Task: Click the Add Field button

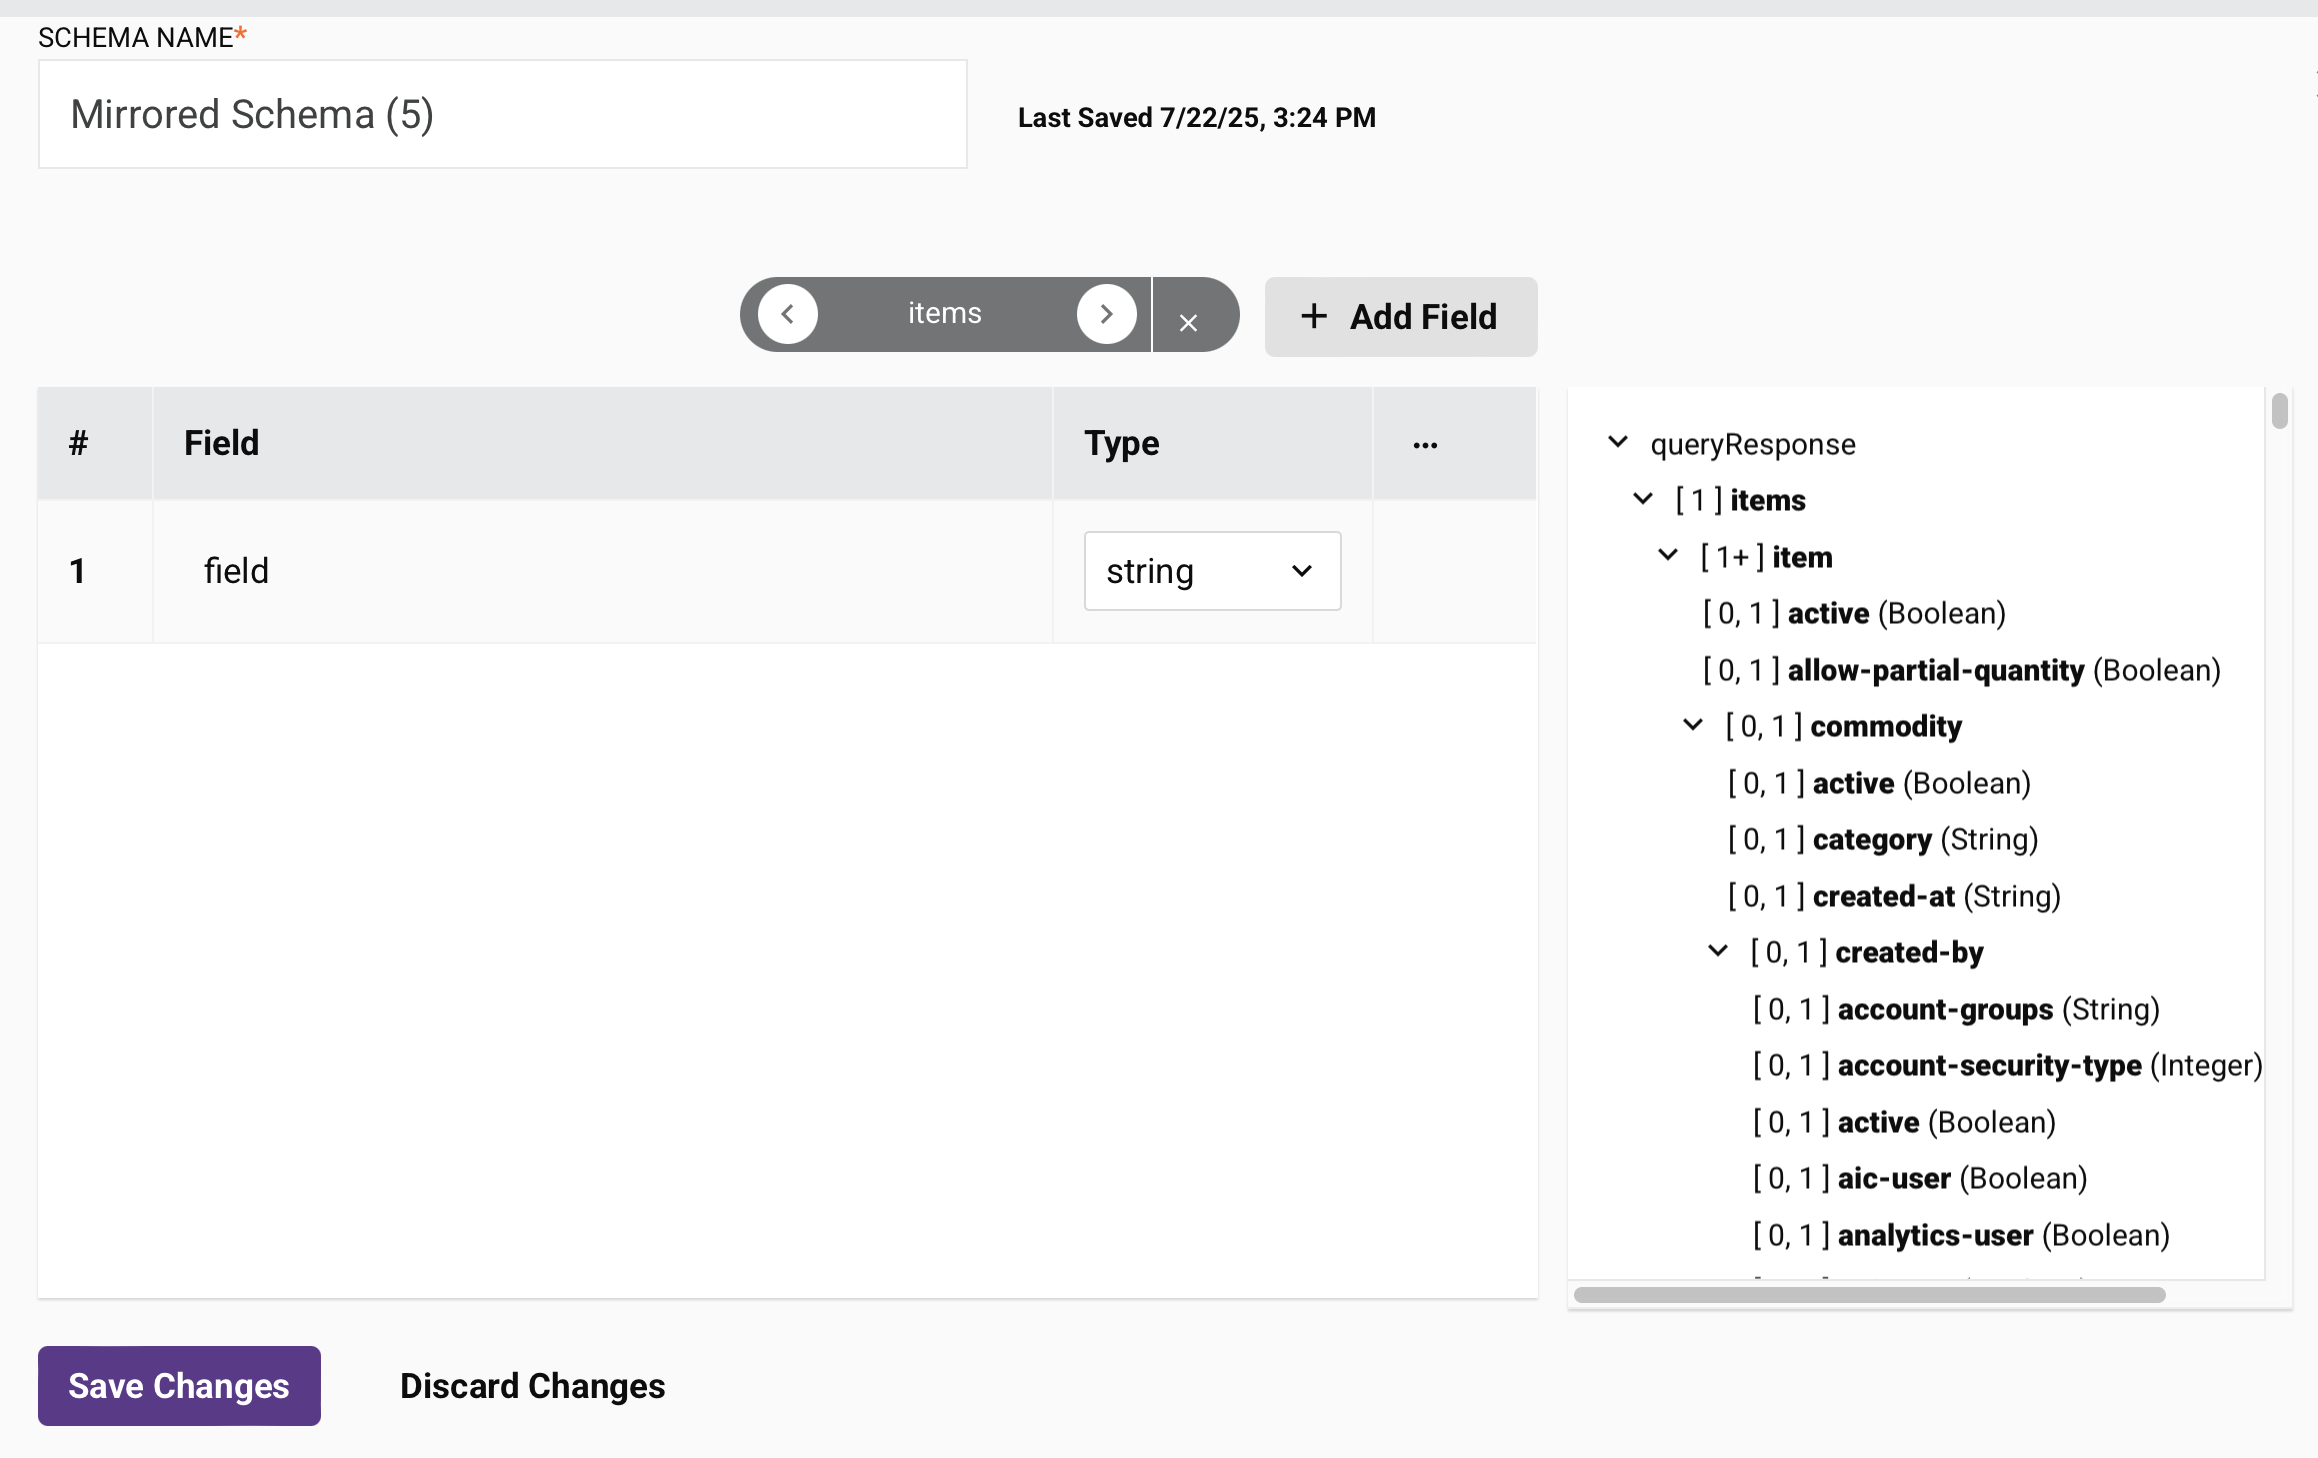Action: click(x=1400, y=316)
